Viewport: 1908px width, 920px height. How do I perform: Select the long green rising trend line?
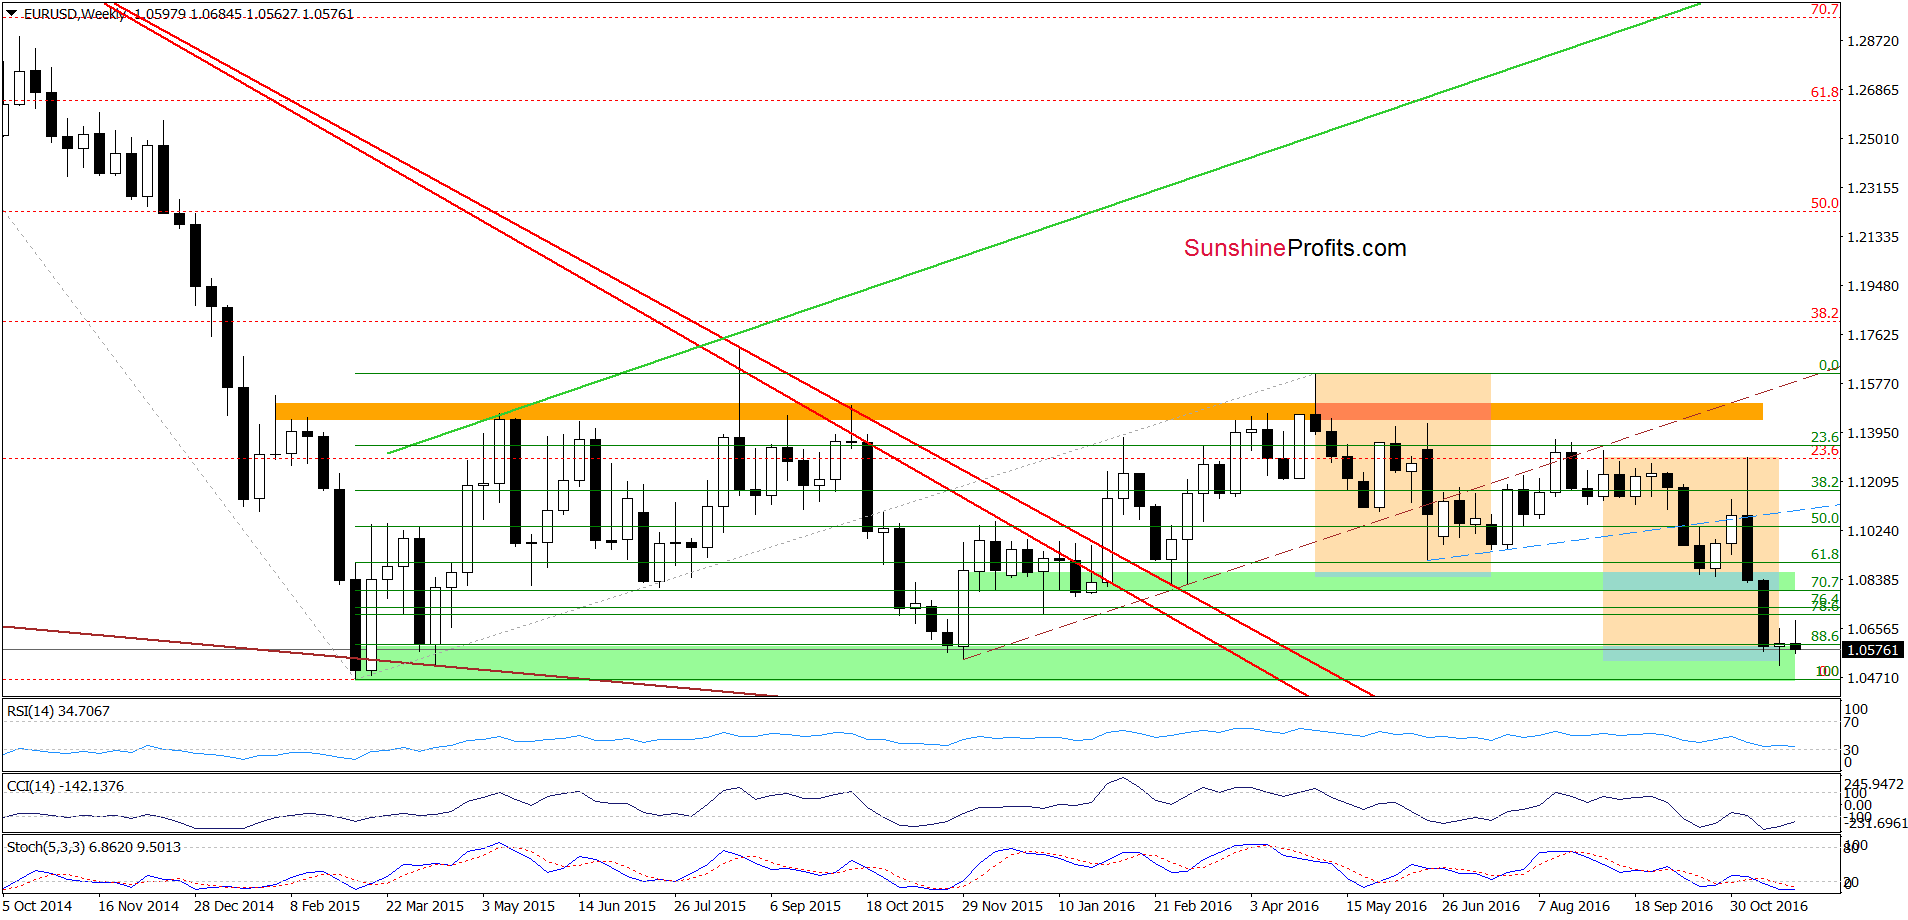(x=1044, y=228)
